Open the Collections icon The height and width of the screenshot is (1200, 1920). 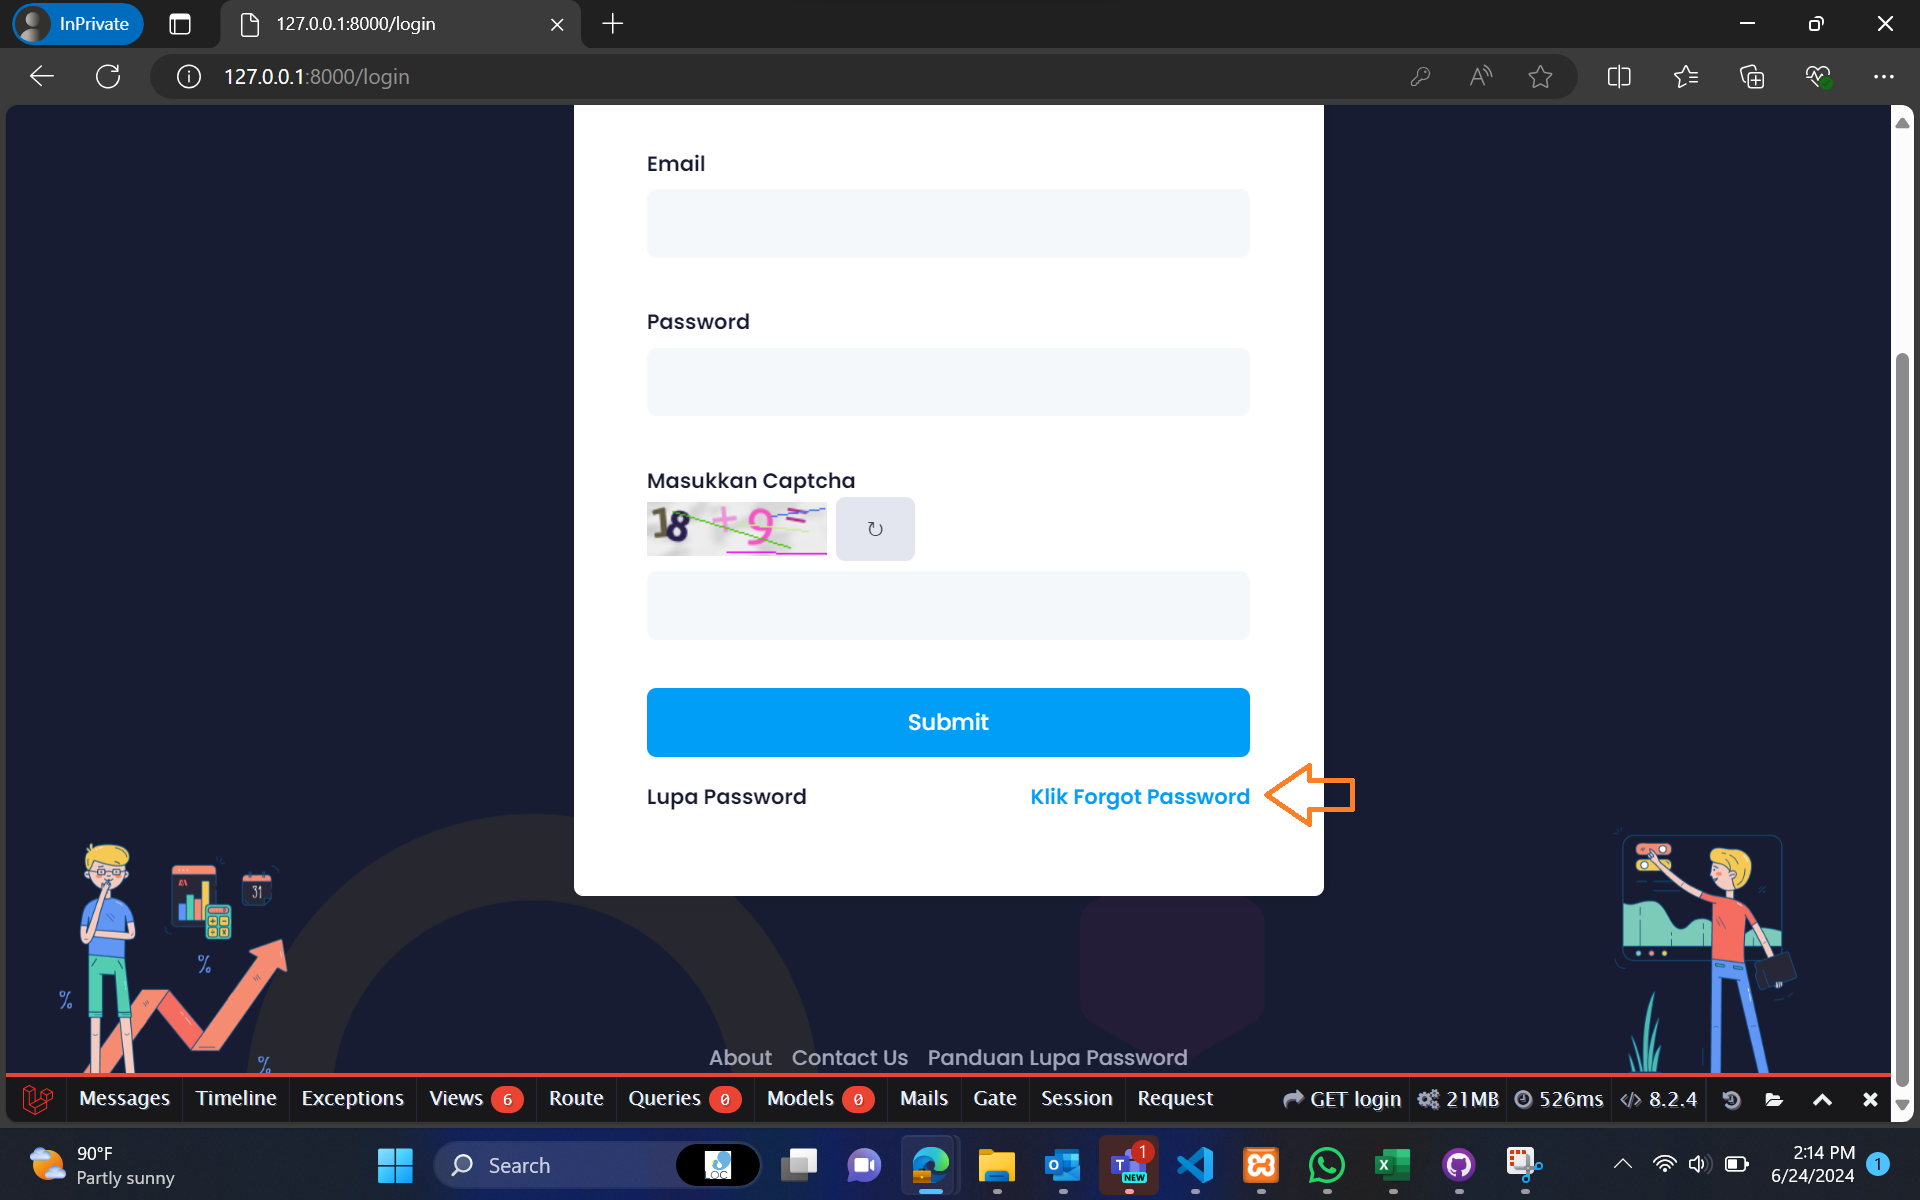(x=1752, y=77)
